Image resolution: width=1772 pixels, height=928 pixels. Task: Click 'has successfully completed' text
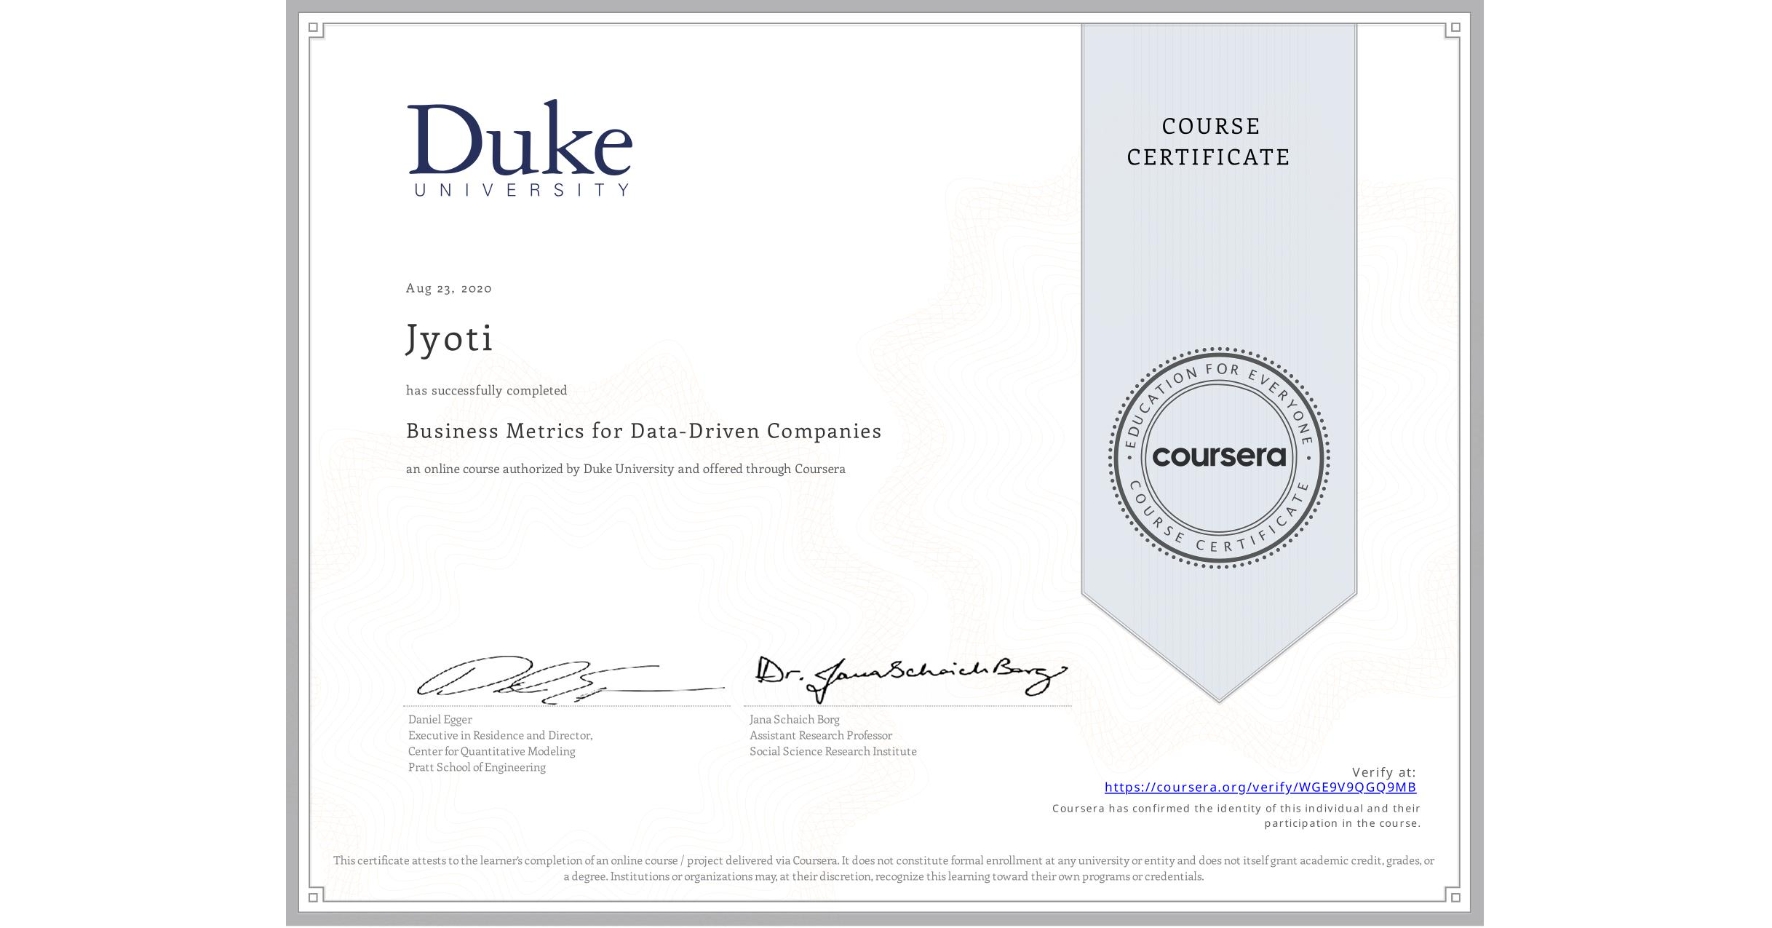click(x=486, y=390)
